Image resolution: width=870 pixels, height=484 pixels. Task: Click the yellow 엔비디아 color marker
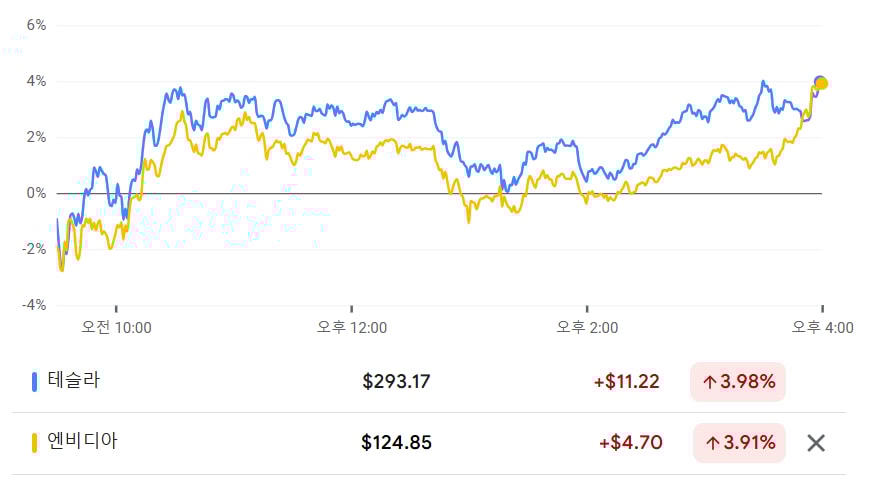[x=34, y=443]
